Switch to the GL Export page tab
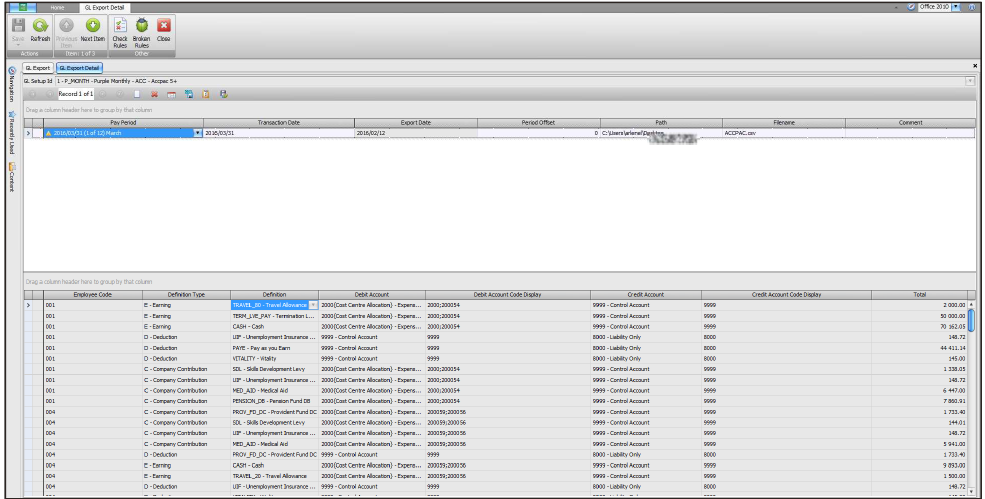985x499 pixels. tap(38, 68)
